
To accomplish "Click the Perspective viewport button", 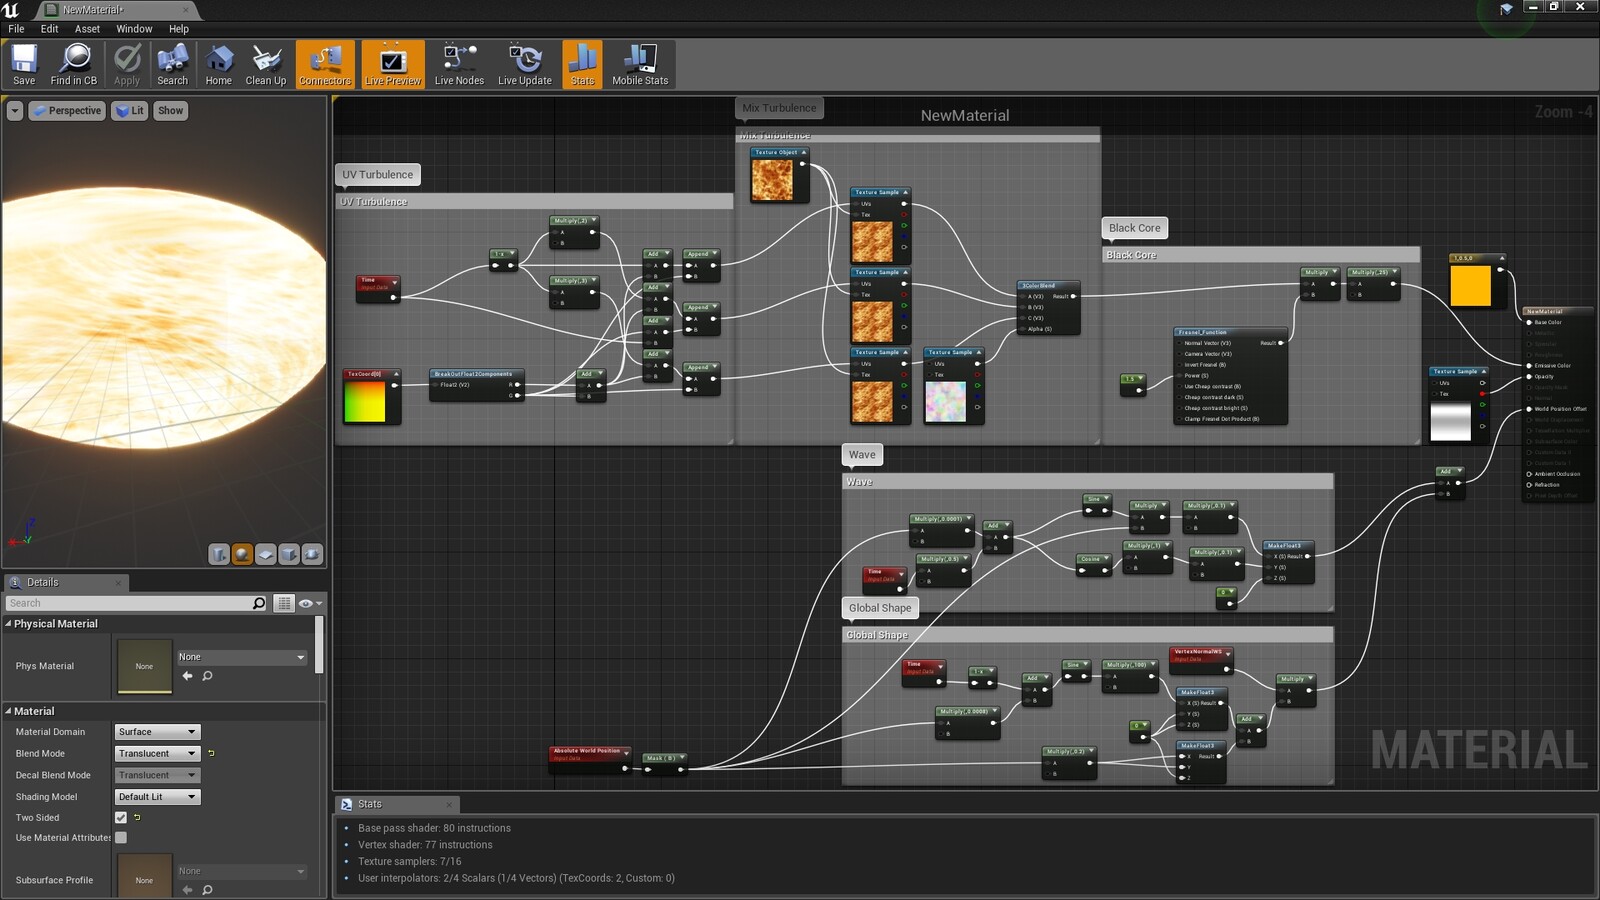I will click(x=67, y=111).
